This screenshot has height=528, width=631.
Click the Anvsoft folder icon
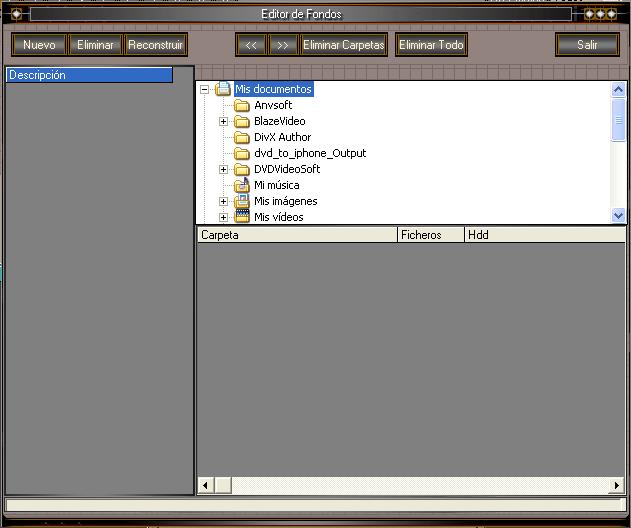click(x=242, y=105)
